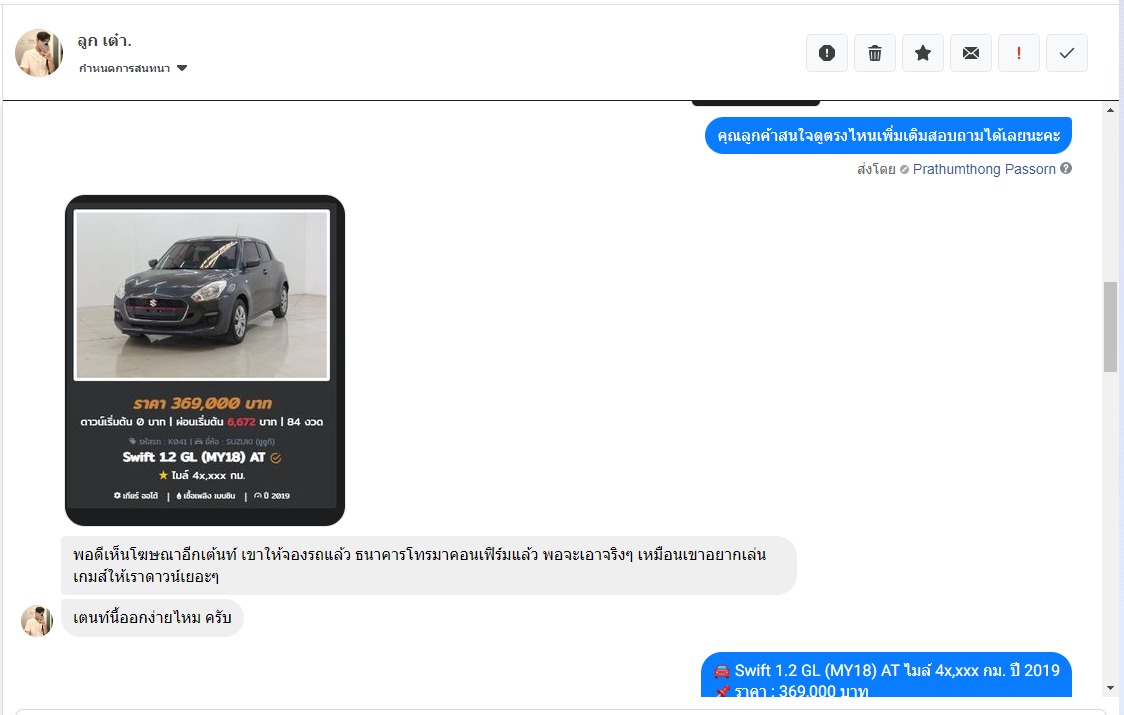The width and height of the screenshot is (1124, 715).
Task: Select blue message คุณลูกค้าสนใจดูตรงไหนเพิ่มเติม
Action: 888,136
